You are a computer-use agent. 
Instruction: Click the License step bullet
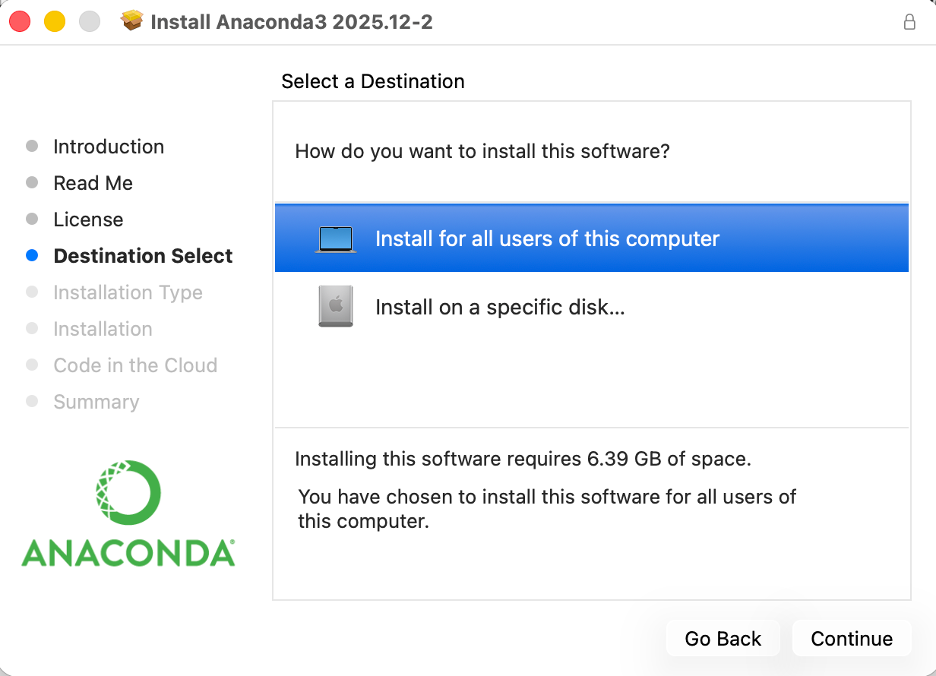pos(32,220)
